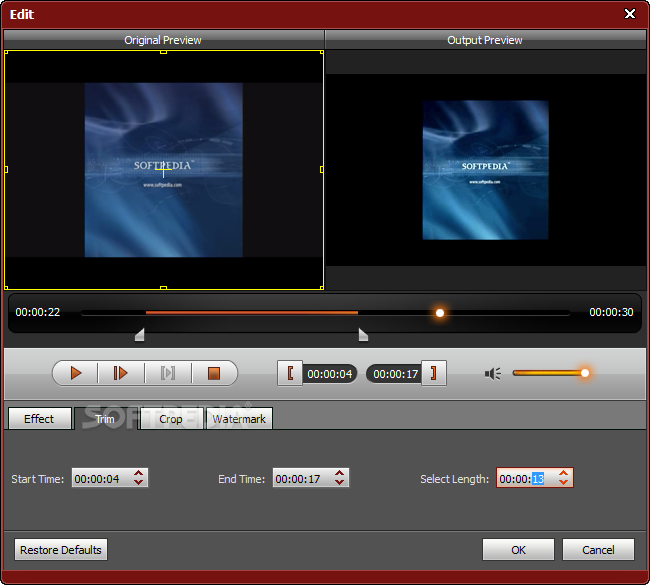Start playback with the Play button
The image size is (650, 585).
click(75, 373)
